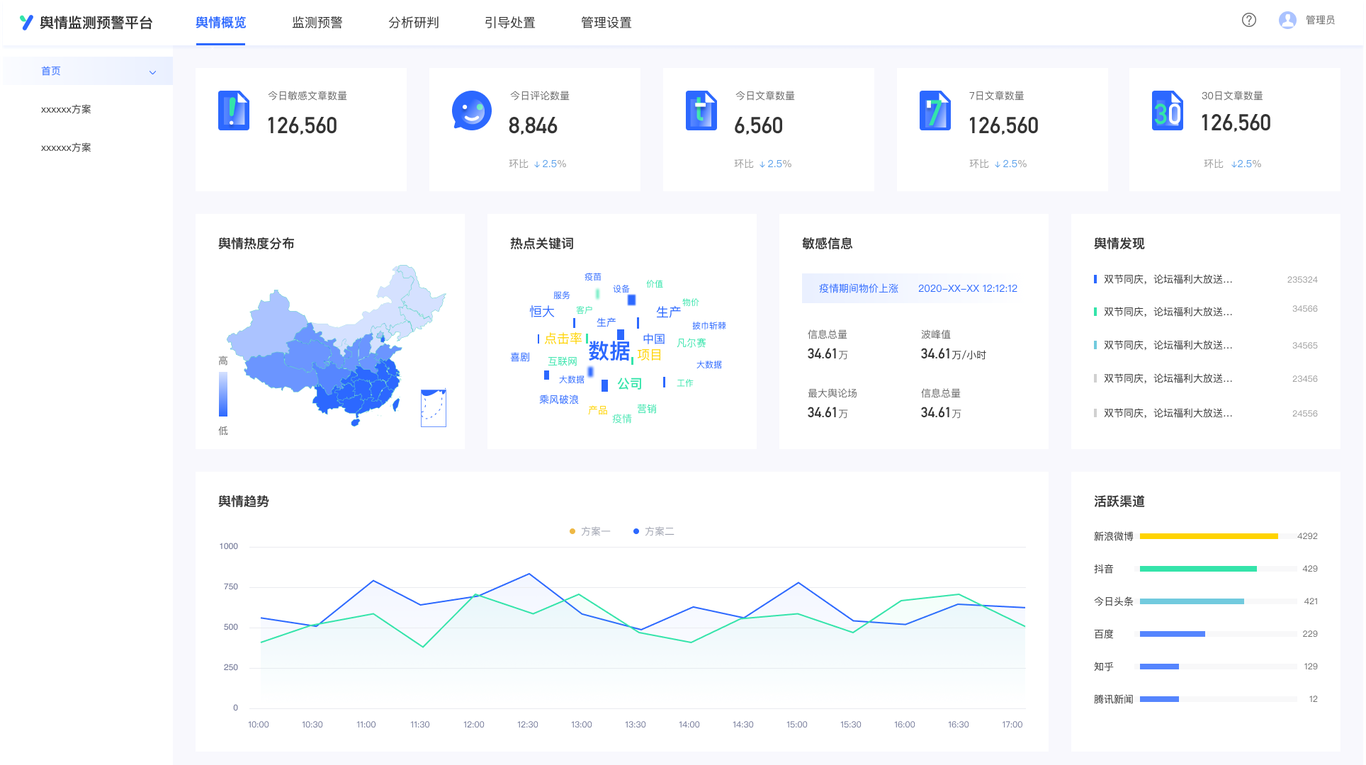Click the 新浪微博 yellow progress bar
Screen dimensions: 1366x765
(1209, 536)
